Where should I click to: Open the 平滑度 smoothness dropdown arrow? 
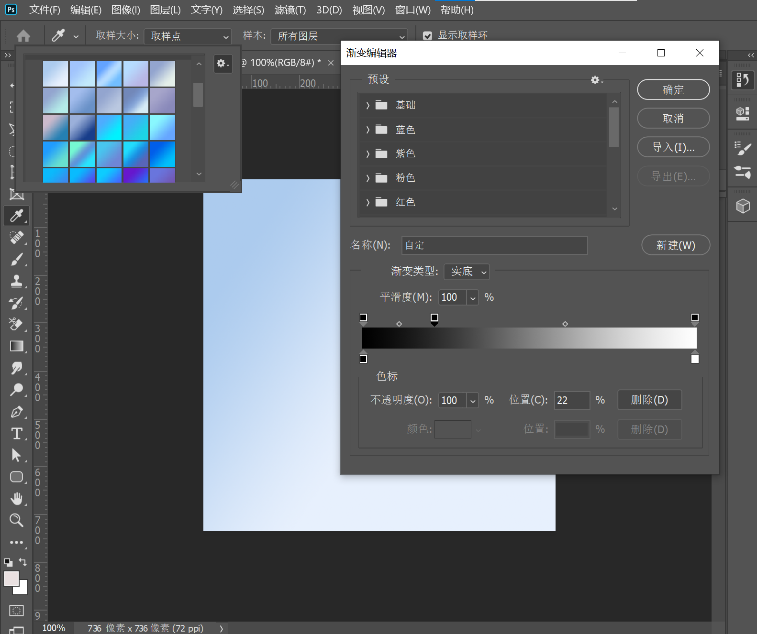click(x=473, y=297)
